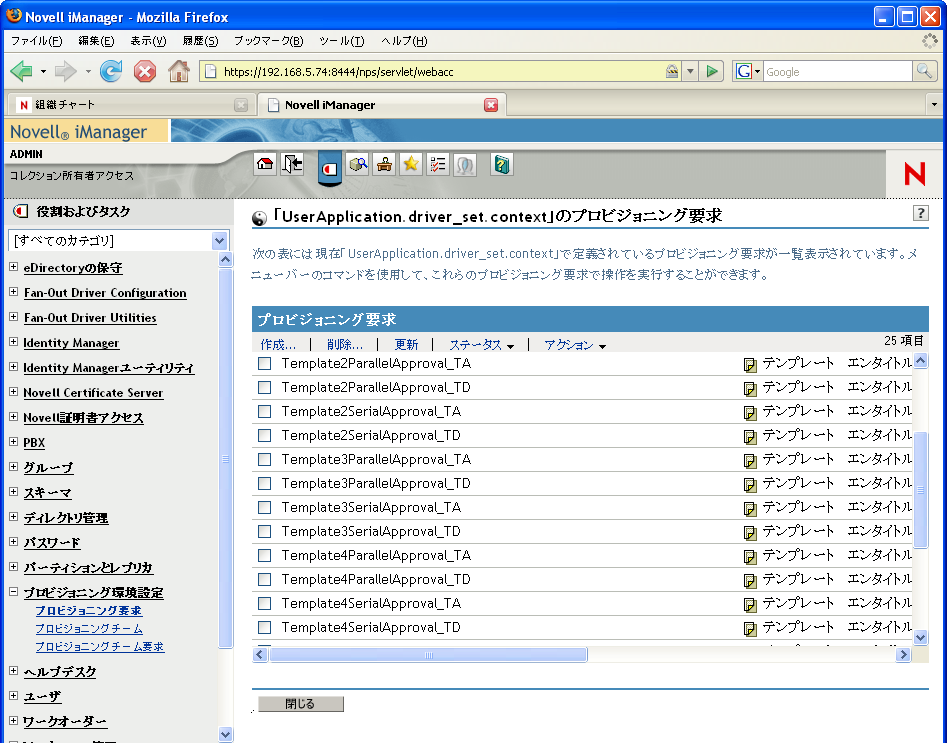Open the プロビジョニングチーム要求 link
Image resolution: width=947 pixels, height=743 pixels.
[x=100, y=647]
